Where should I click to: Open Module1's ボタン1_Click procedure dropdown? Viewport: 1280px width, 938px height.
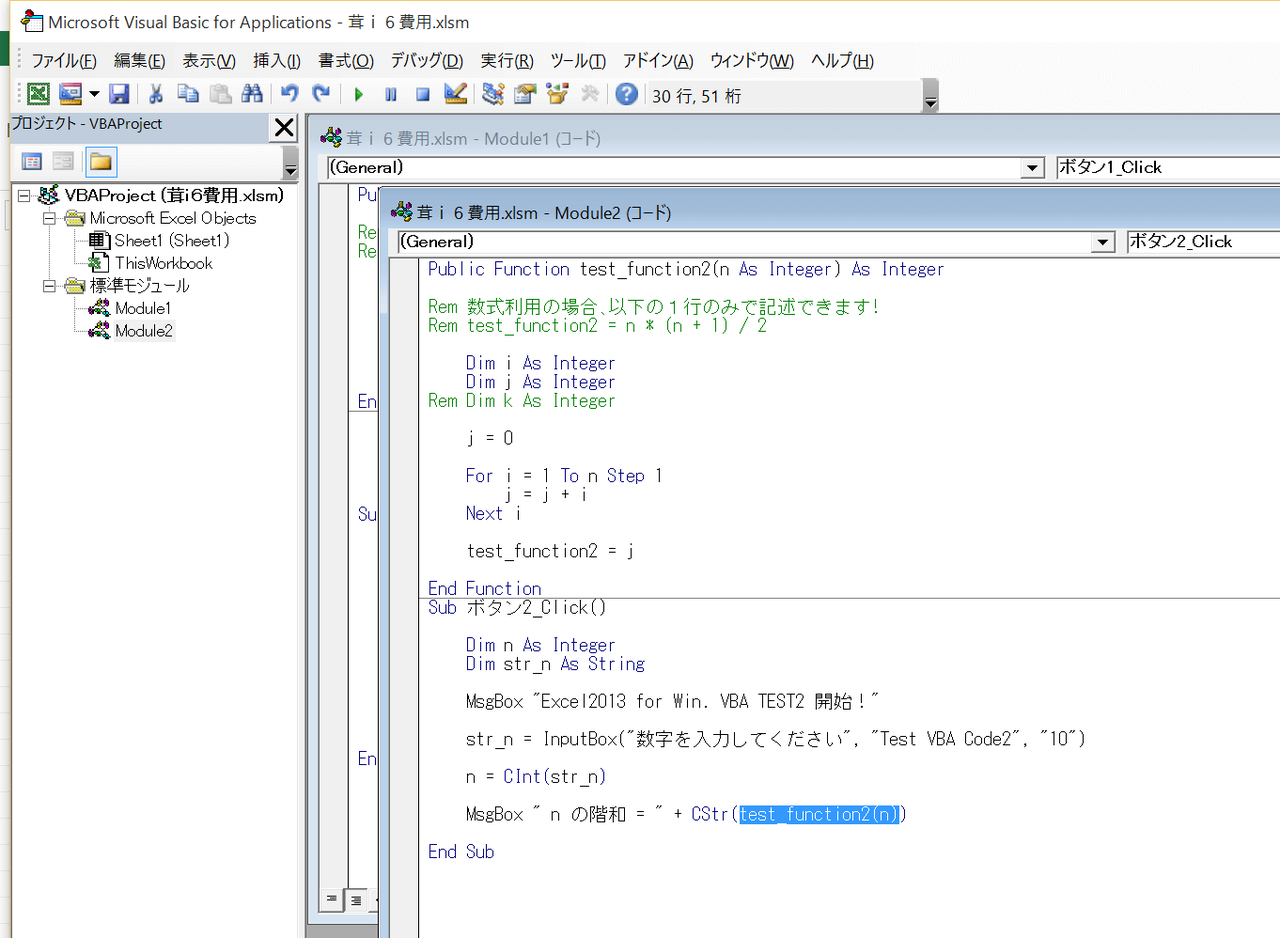coord(1168,168)
